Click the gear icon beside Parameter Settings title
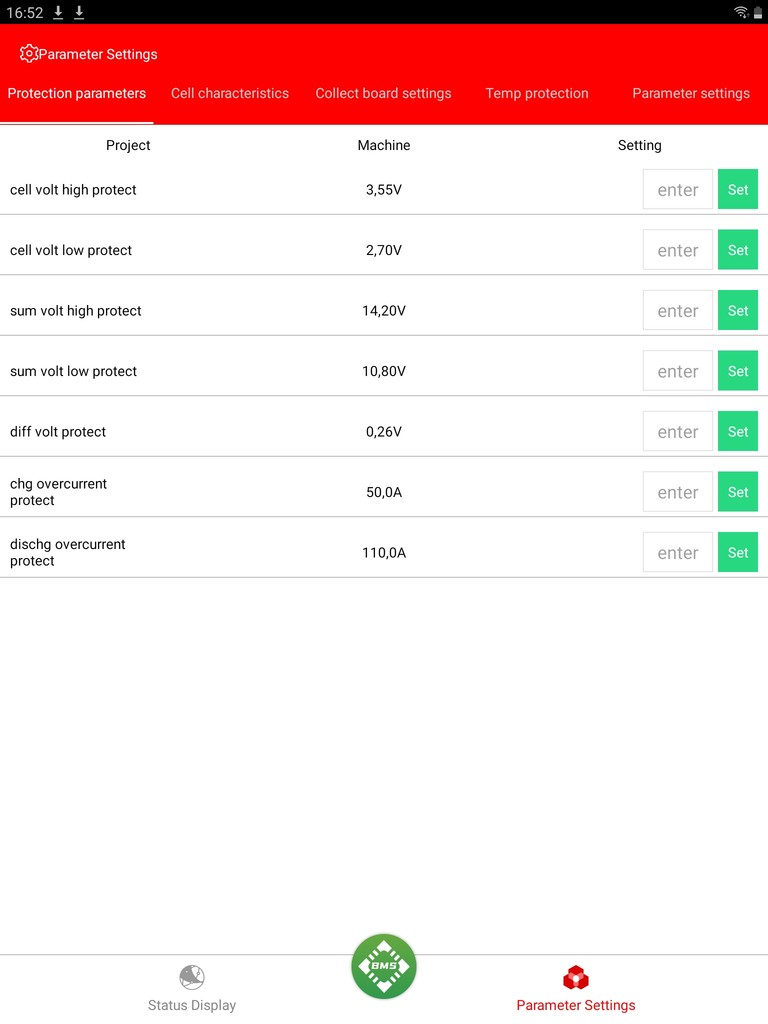The image size is (768, 1024). 29,54
